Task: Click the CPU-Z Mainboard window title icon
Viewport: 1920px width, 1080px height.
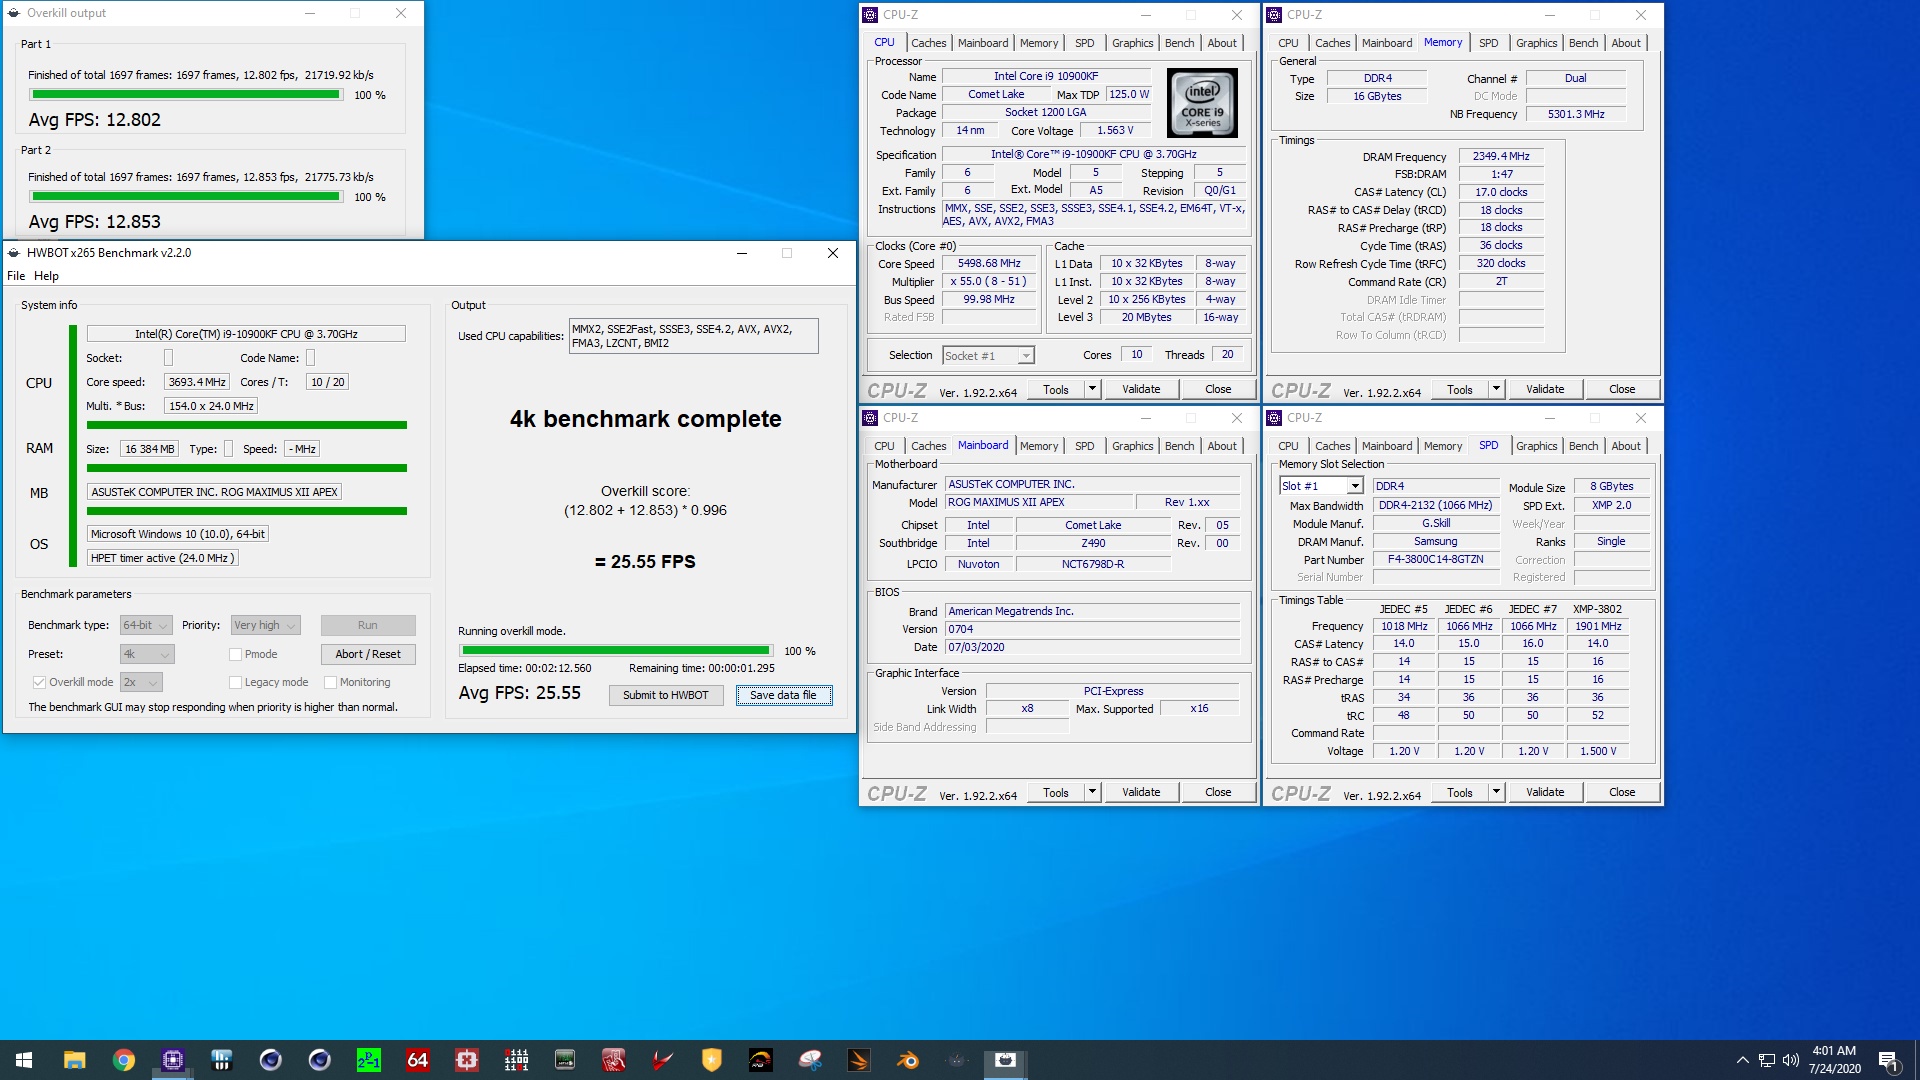Action: [x=870, y=418]
